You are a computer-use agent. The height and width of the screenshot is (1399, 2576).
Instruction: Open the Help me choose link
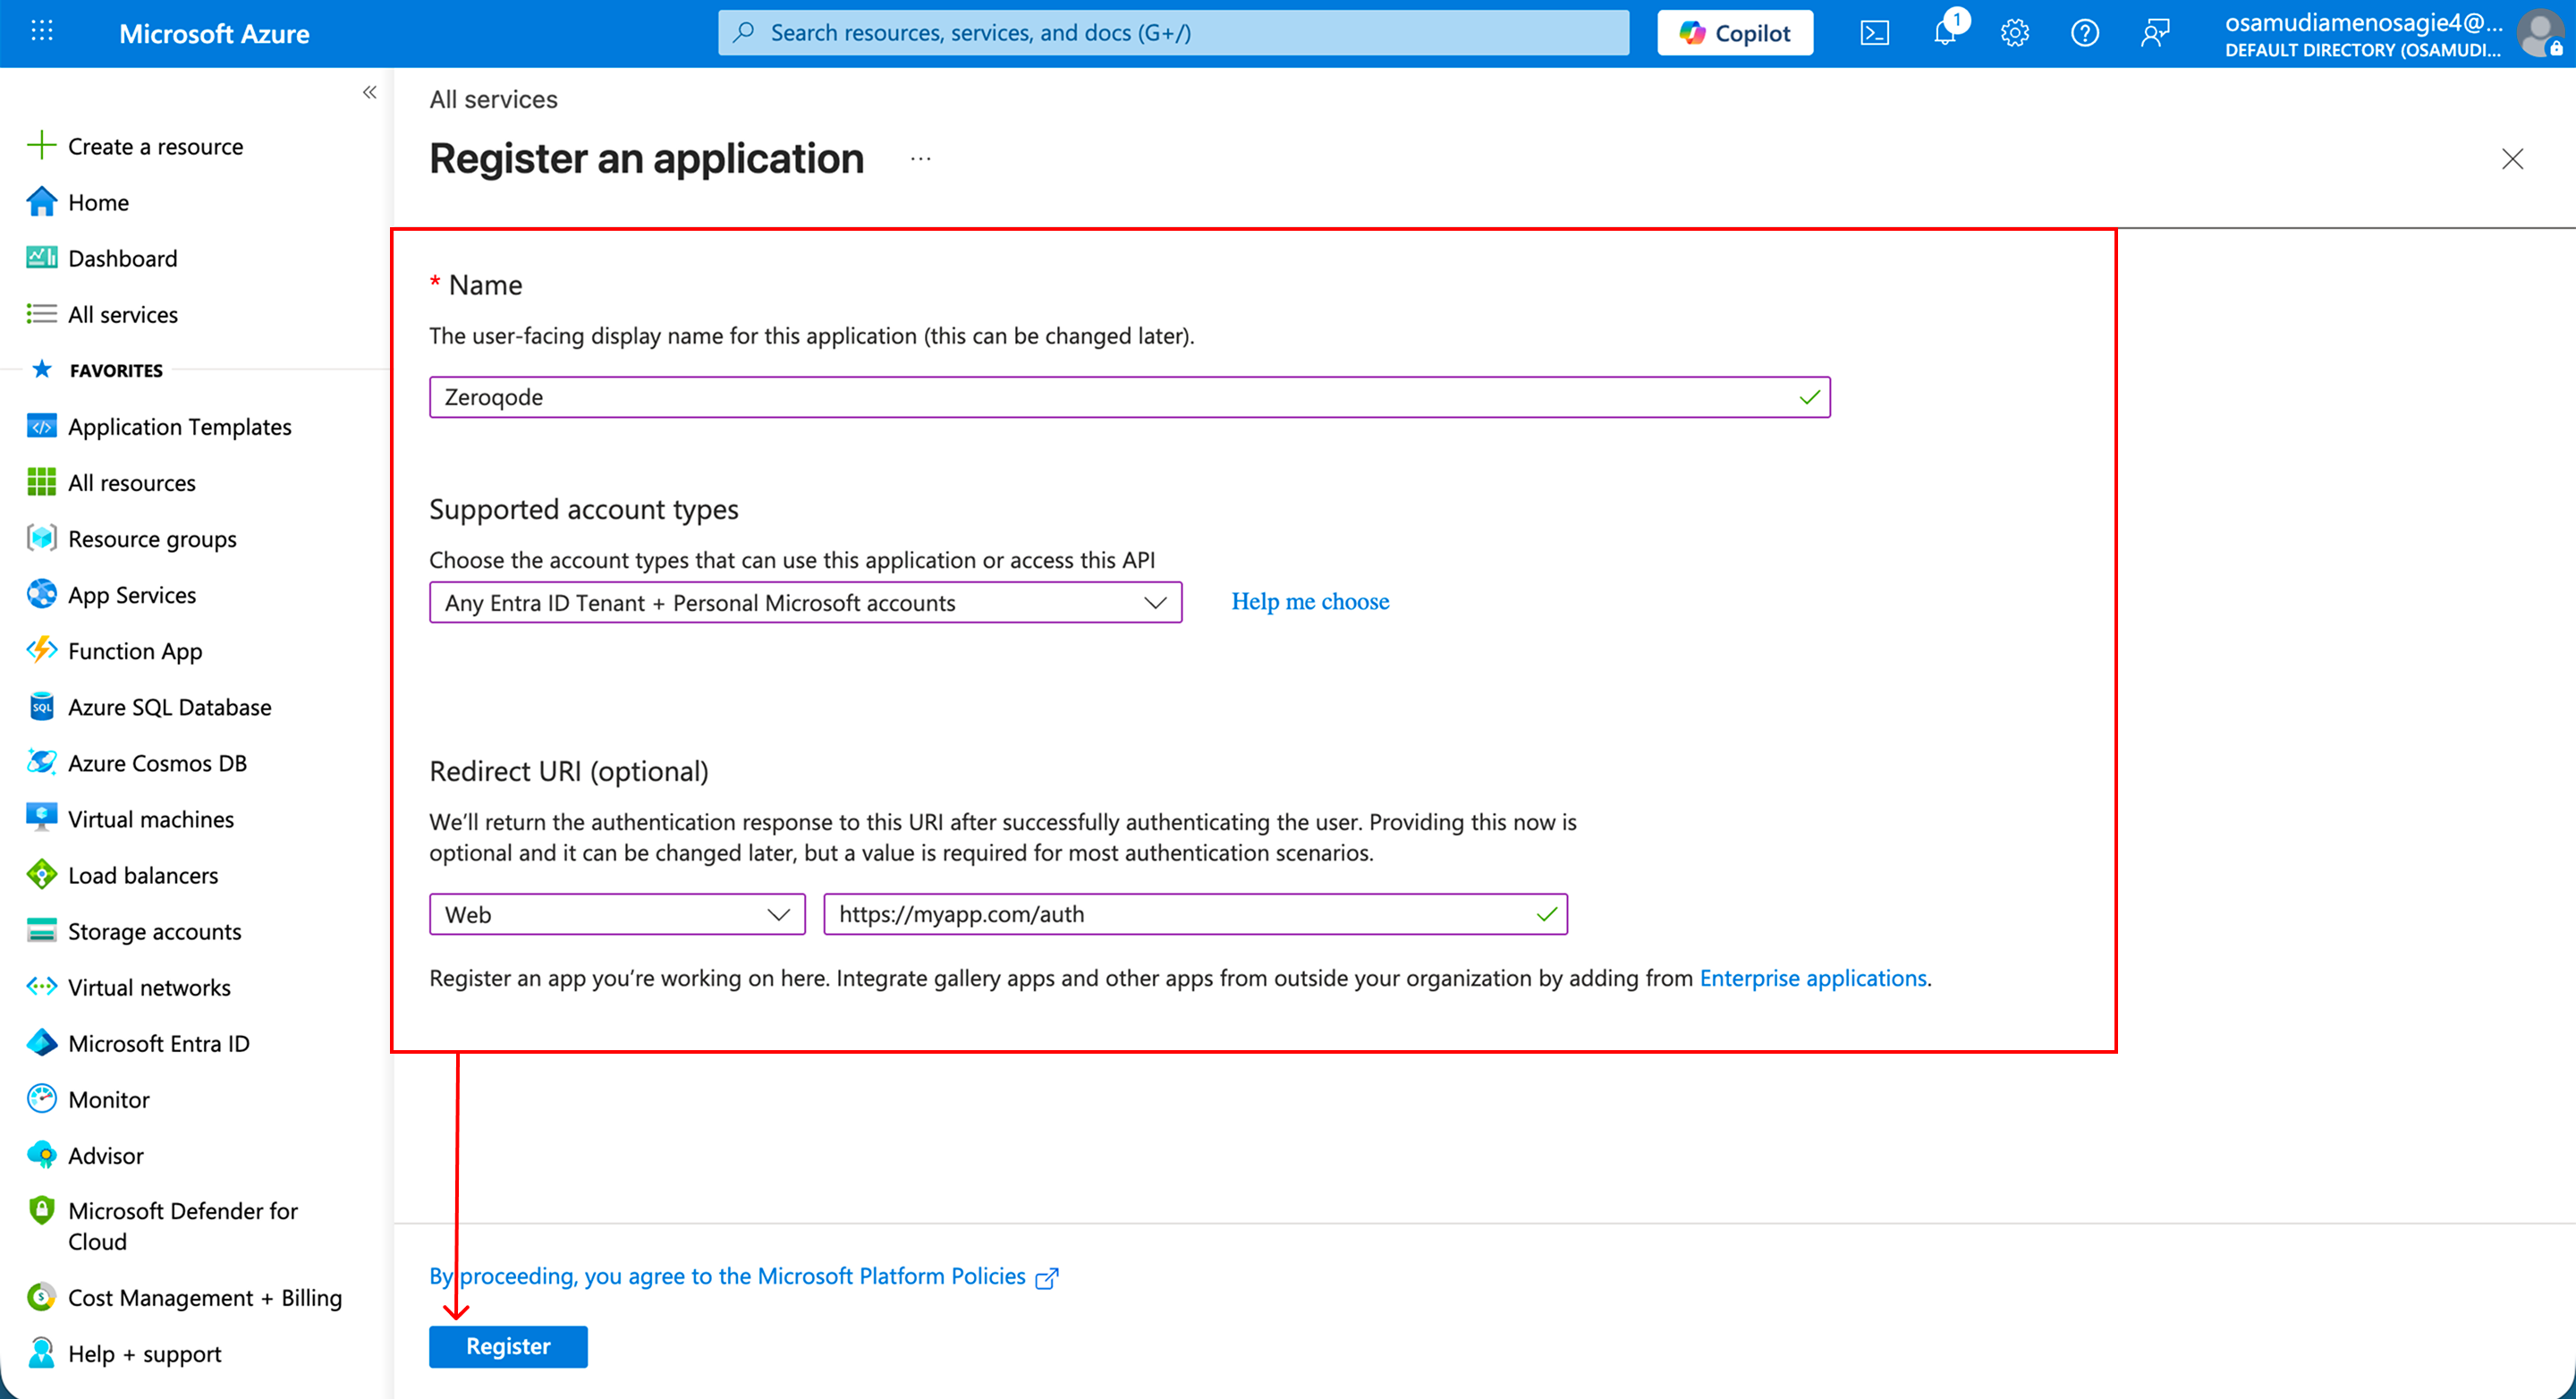tap(1310, 601)
